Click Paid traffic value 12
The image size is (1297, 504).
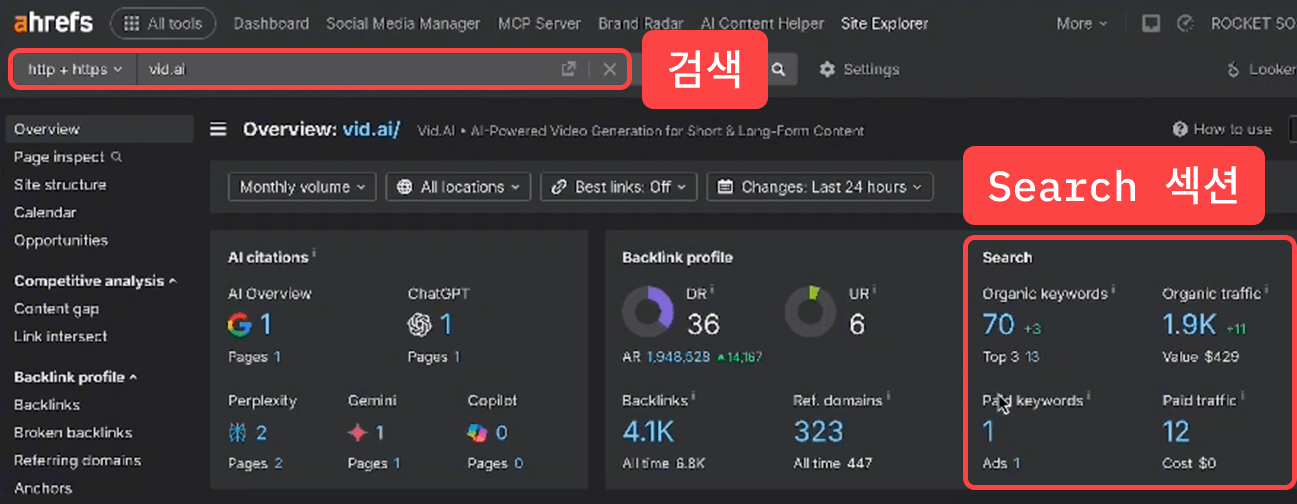coord(1176,431)
